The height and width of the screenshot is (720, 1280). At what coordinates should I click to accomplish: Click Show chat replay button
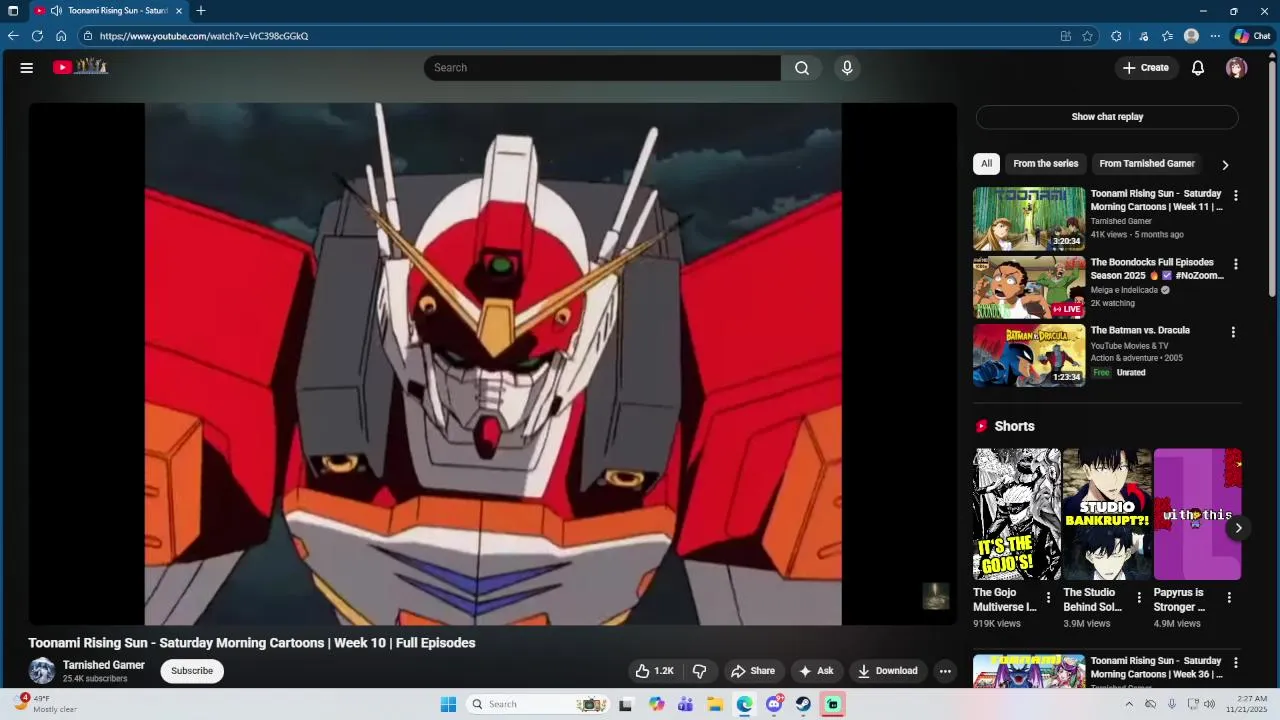click(1107, 117)
